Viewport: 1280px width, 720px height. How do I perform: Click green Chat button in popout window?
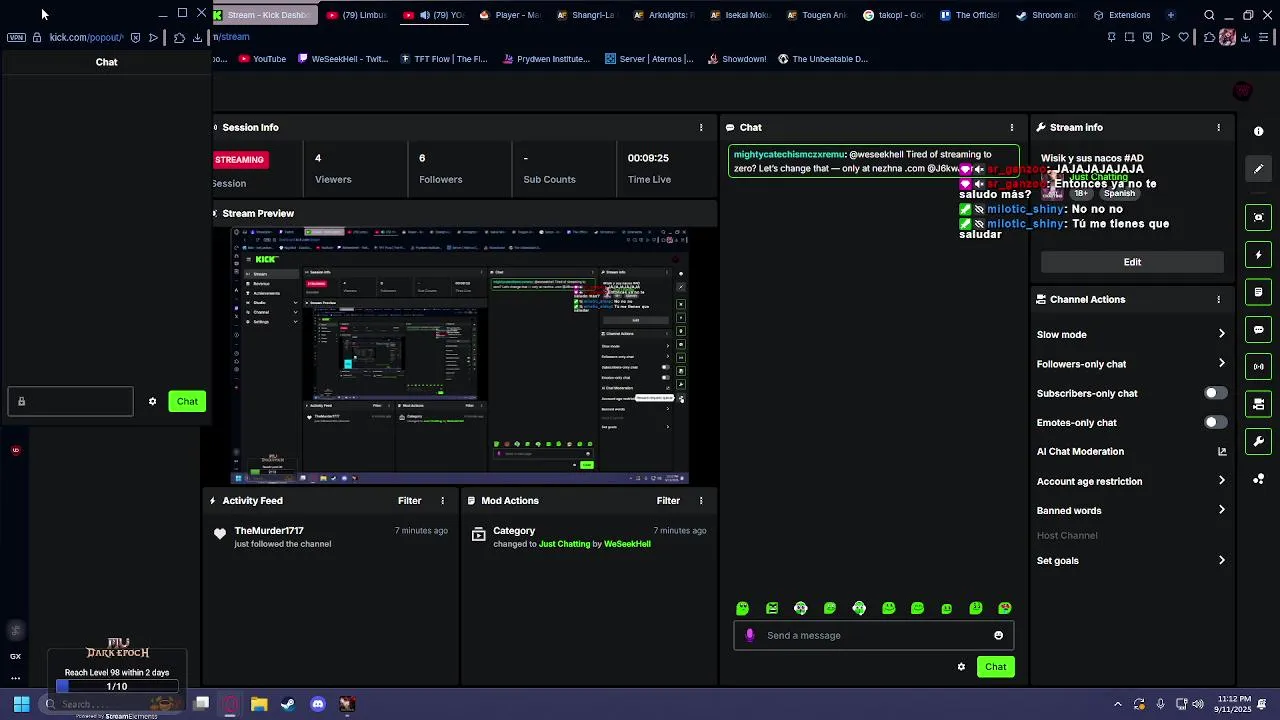(187, 402)
